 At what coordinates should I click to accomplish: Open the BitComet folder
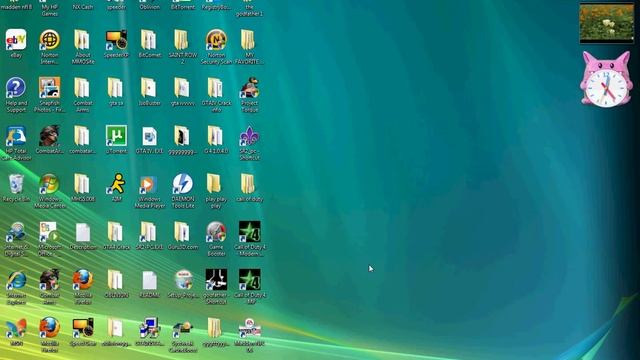[149, 40]
